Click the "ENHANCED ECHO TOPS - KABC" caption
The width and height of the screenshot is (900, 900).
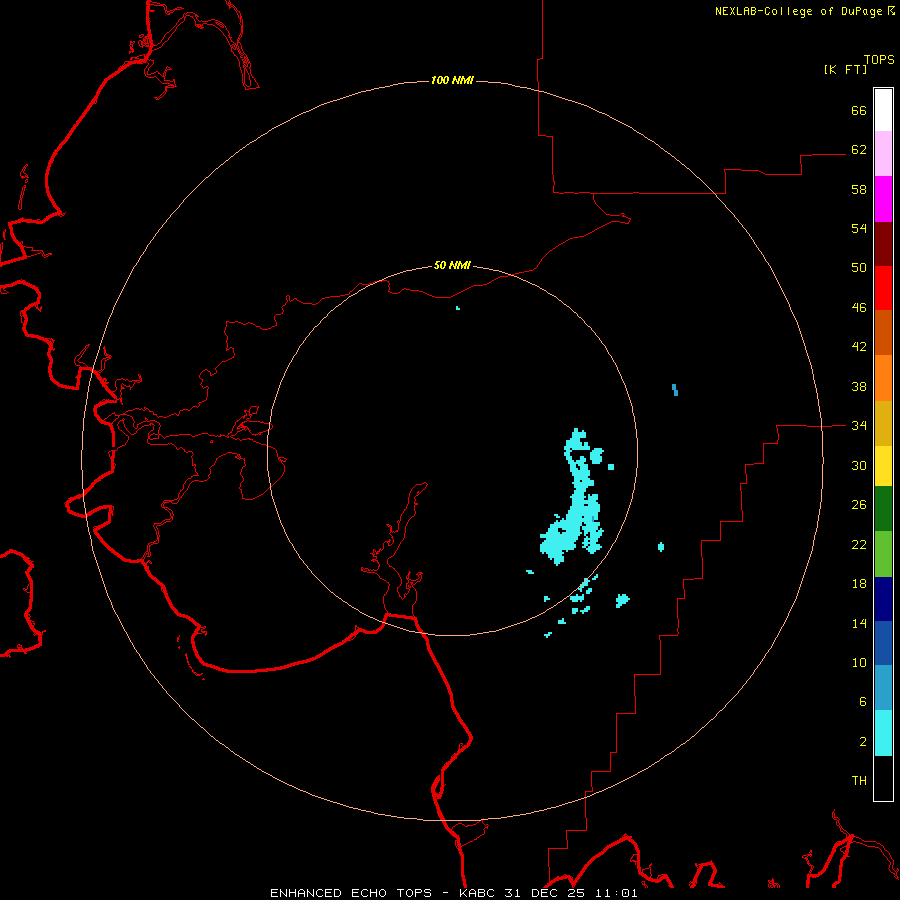[x=384, y=893]
